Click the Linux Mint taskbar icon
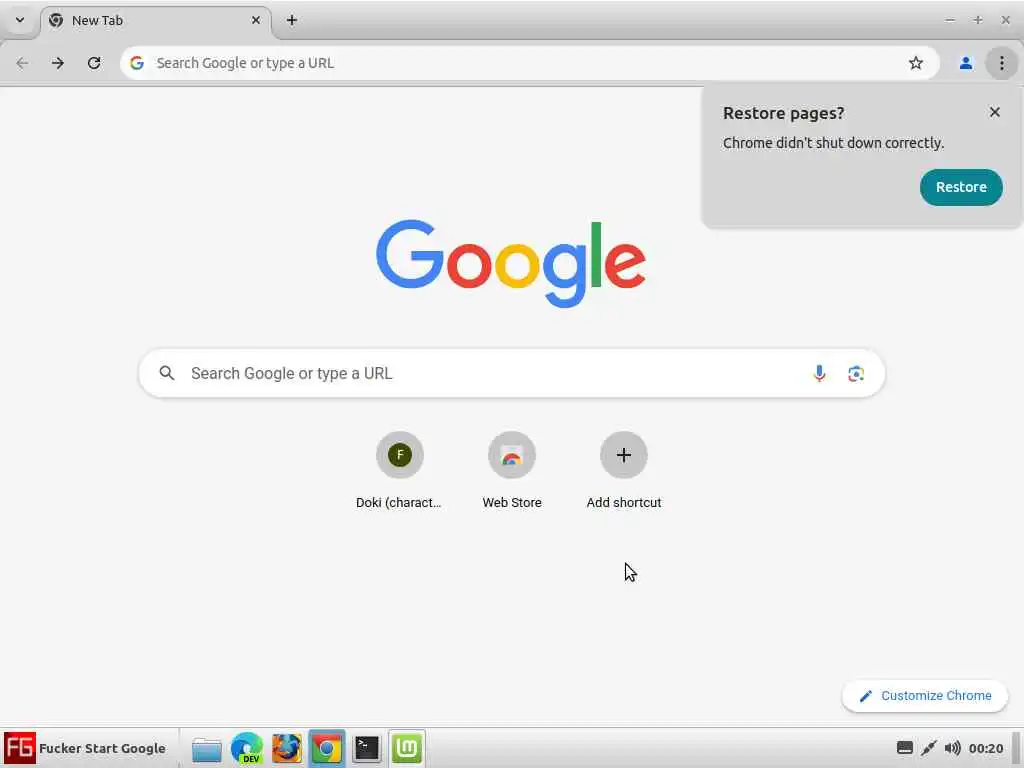This screenshot has height=768, width=1024. [406, 748]
